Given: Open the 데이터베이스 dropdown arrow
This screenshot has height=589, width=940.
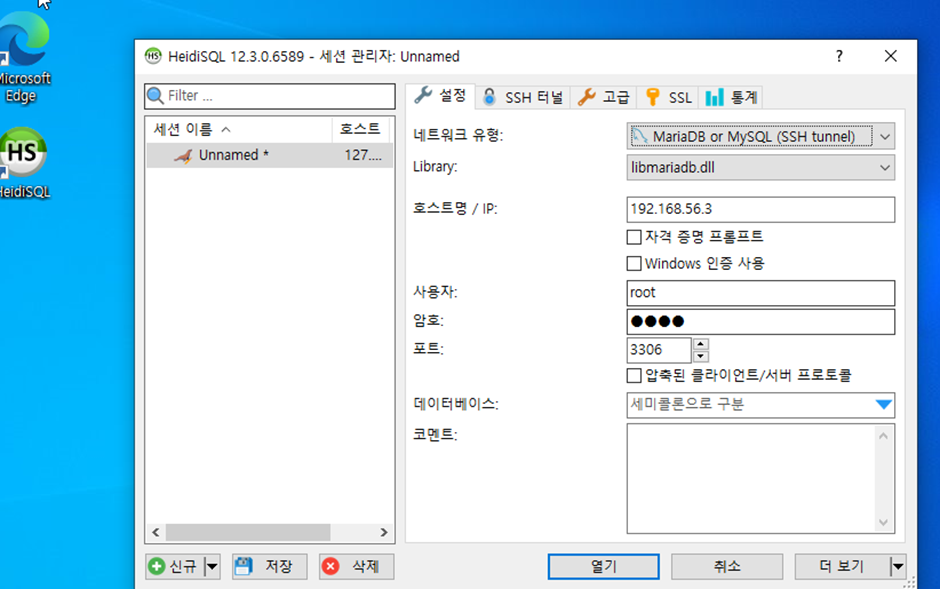Looking at the screenshot, I should point(883,405).
